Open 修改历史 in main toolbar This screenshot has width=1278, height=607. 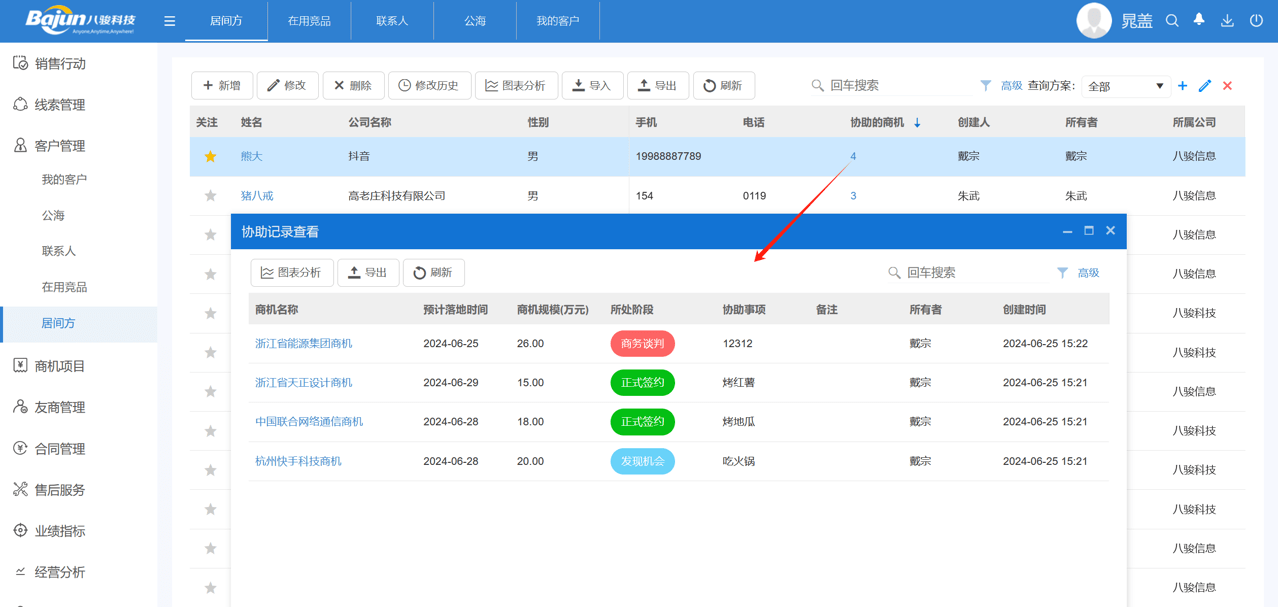tap(429, 86)
